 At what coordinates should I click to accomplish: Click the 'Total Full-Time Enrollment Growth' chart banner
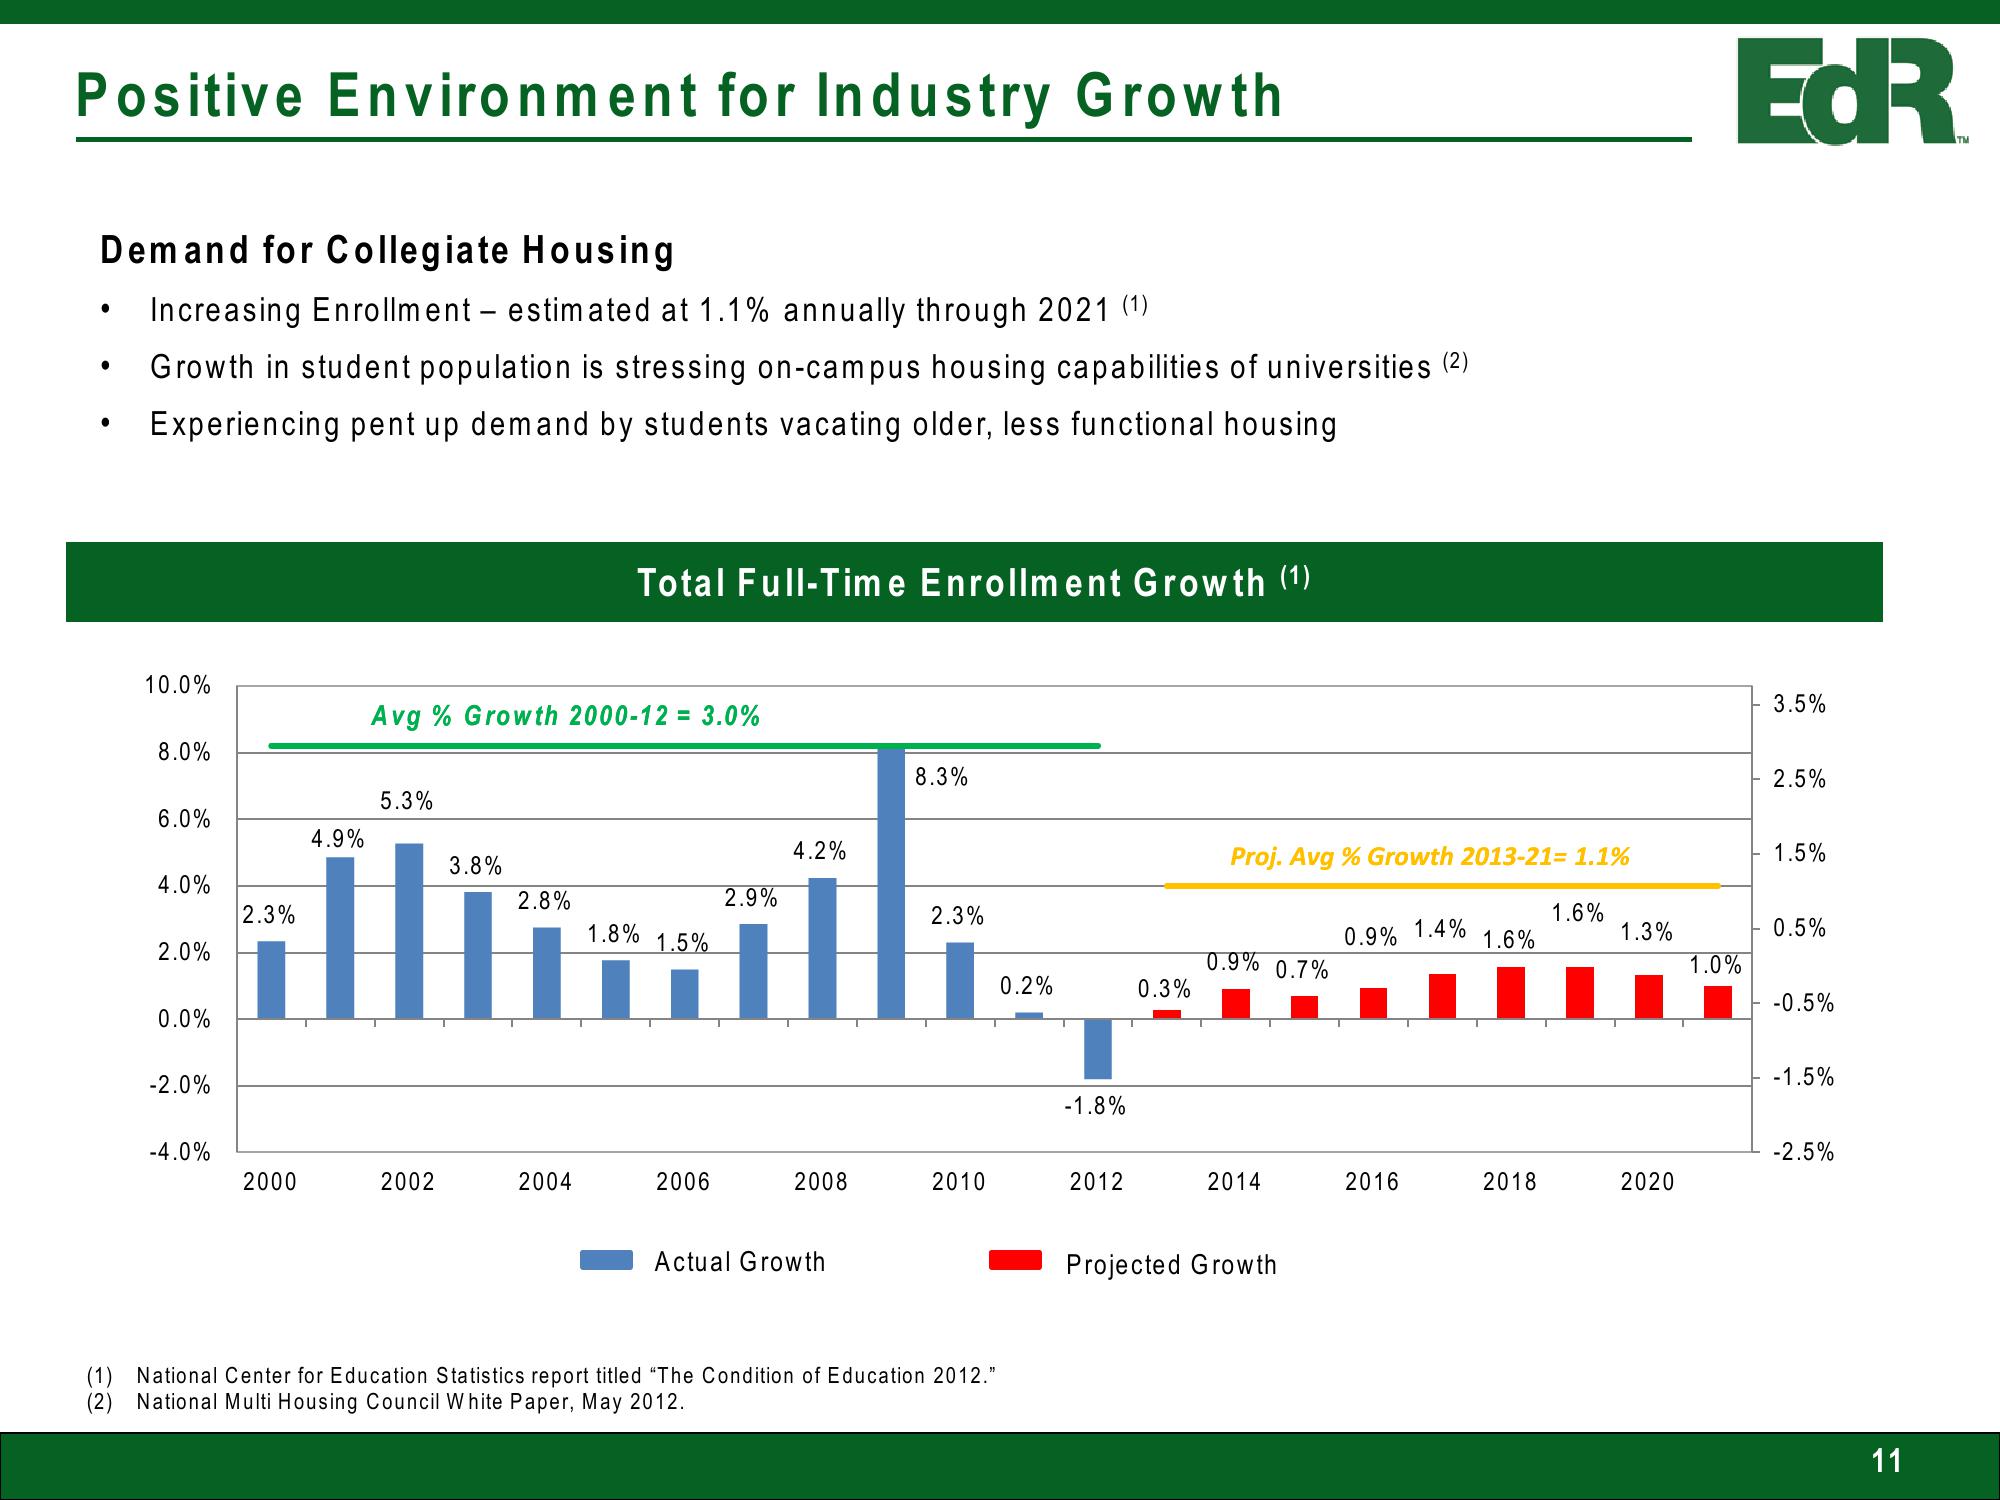pos(974,582)
